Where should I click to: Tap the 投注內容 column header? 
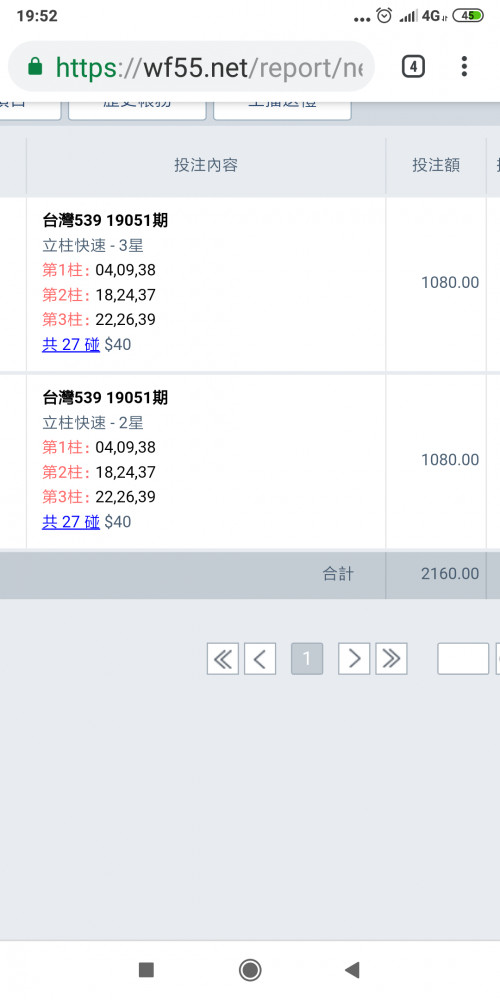[x=206, y=166]
